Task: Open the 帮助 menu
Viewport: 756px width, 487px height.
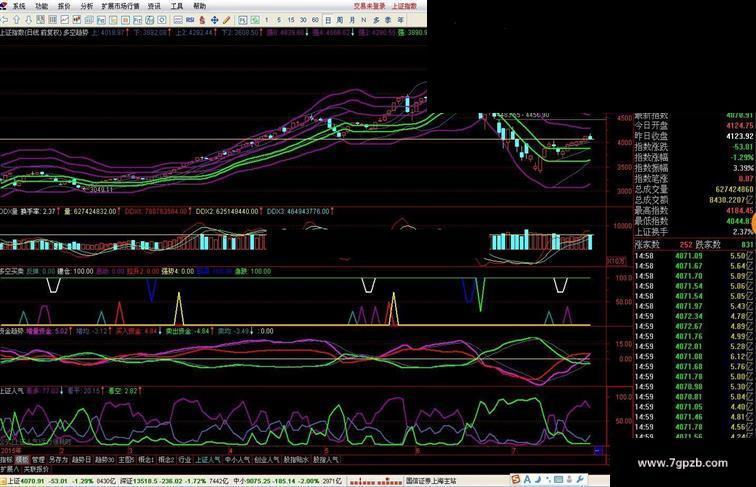Action: [200, 6]
